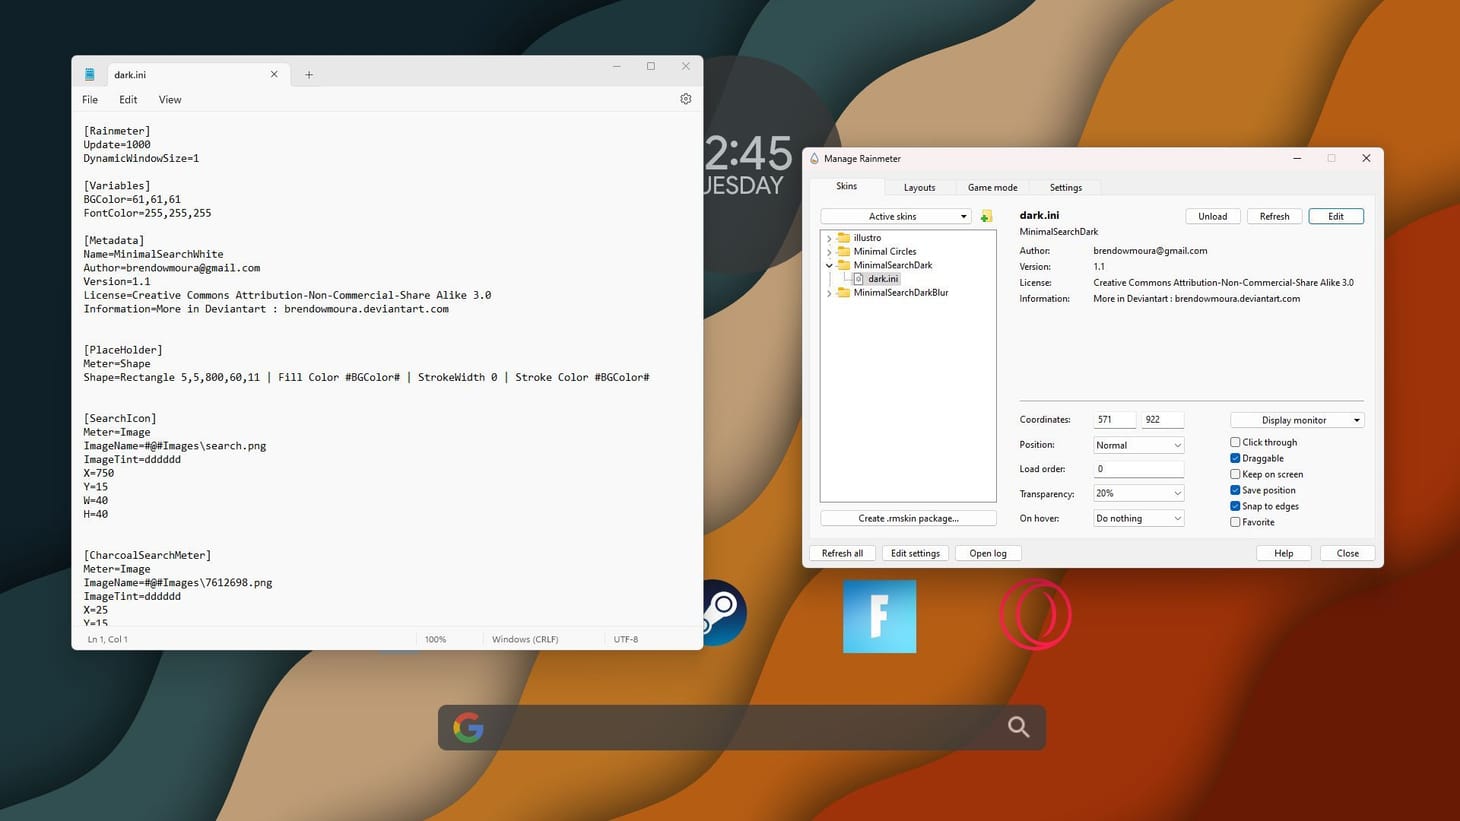The height and width of the screenshot is (821, 1460).
Task: Check Keep on screen for the skin
Action: (1236, 474)
